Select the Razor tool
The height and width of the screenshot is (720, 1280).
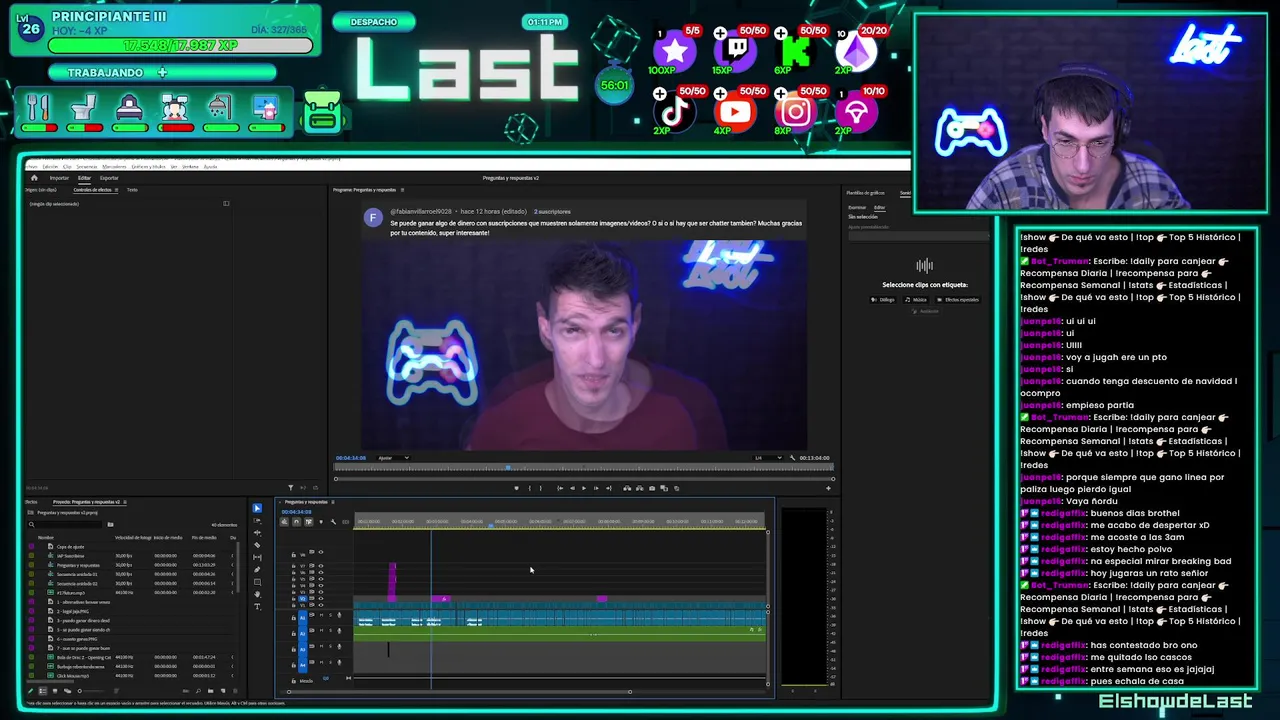pyautogui.click(x=257, y=545)
